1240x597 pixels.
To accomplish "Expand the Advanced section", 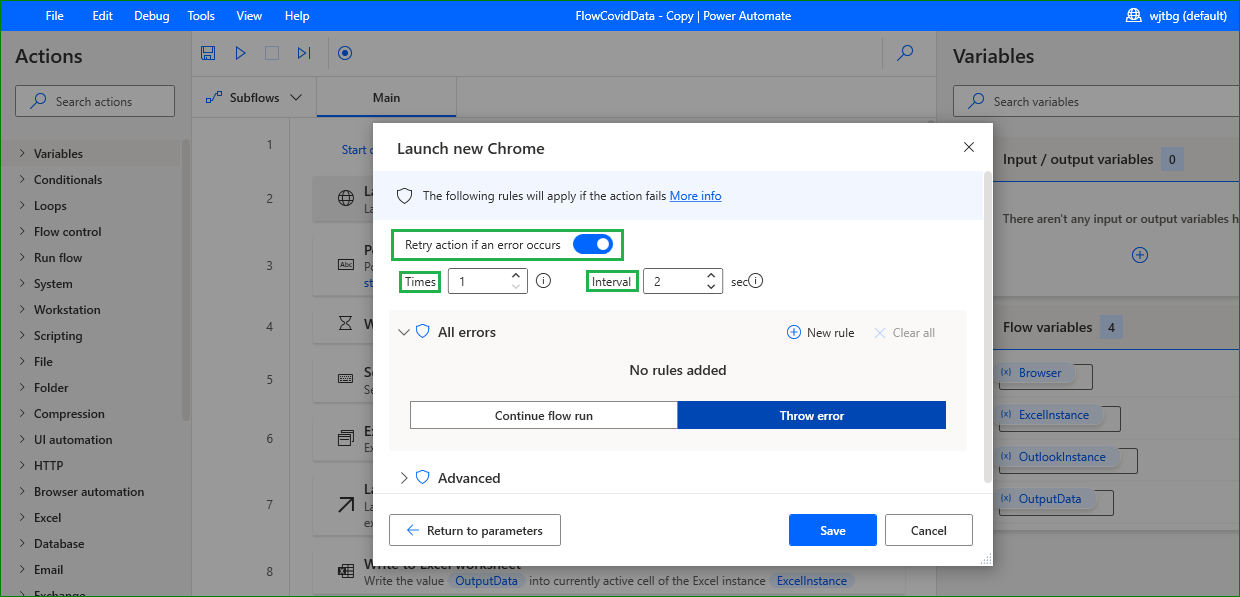I will click(x=404, y=478).
